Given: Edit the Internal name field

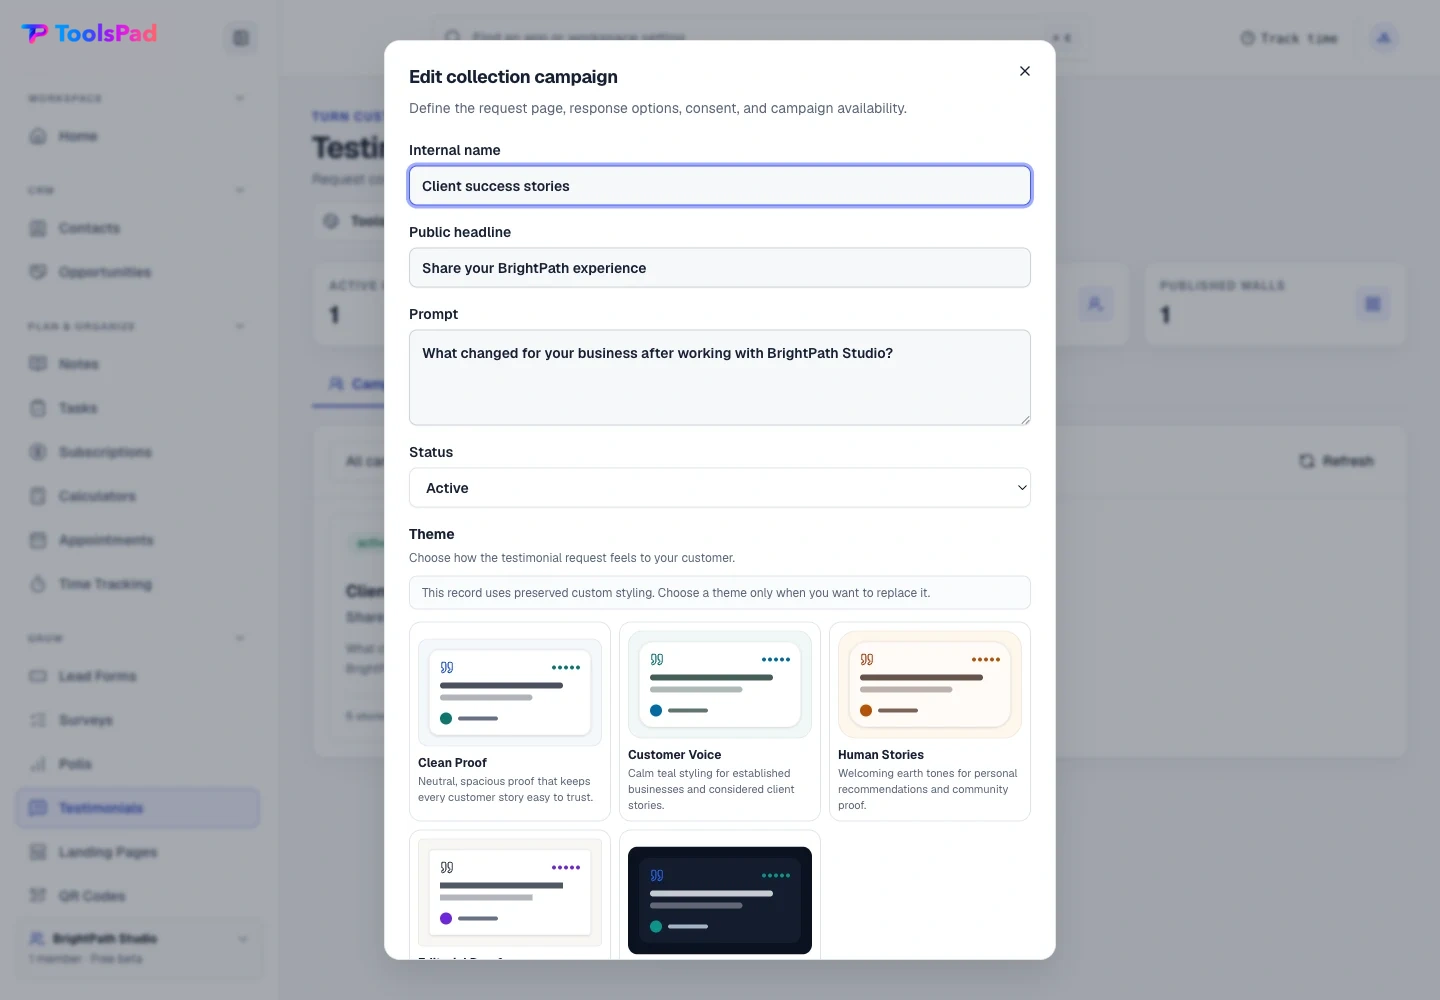Looking at the screenshot, I should pyautogui.click(x=720, y=186).
